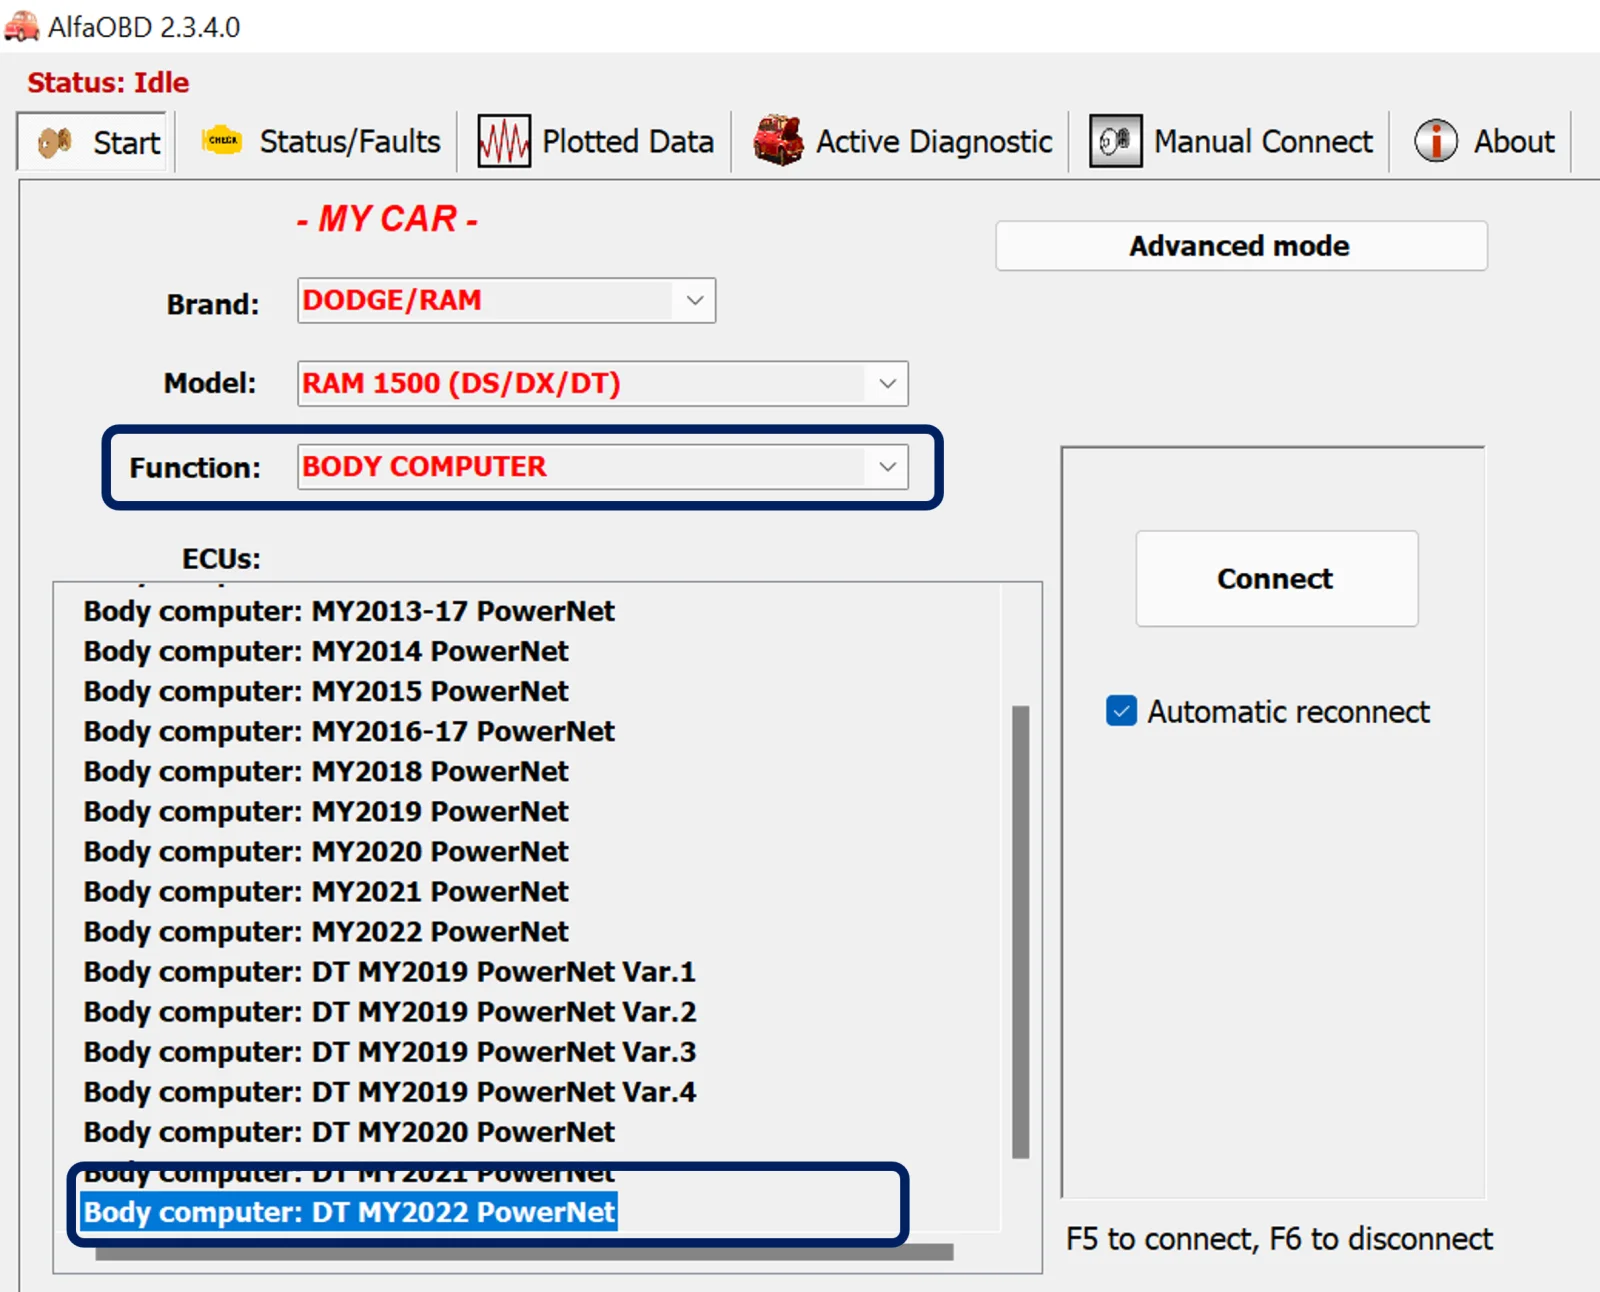The image size is (1600, 1292).
Task: Click the Manual Connect module icon
Action: (x=1115, y=141)
